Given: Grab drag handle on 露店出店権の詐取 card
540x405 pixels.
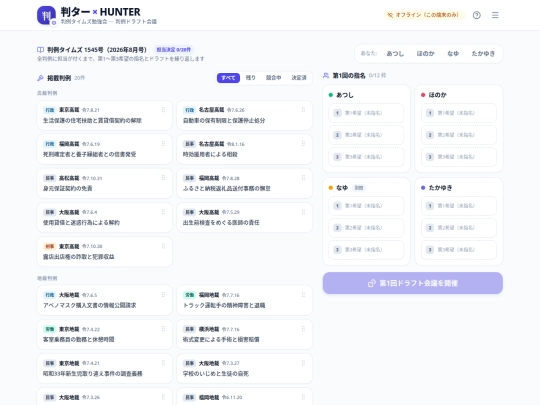Looking at the screenshot, I should pyautogui.click(x=163, y=246).
